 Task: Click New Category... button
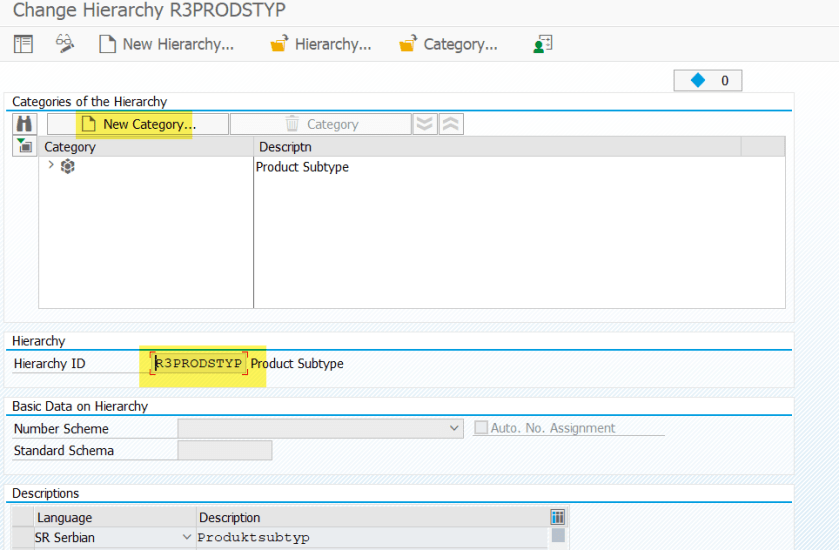click(138, 124)
